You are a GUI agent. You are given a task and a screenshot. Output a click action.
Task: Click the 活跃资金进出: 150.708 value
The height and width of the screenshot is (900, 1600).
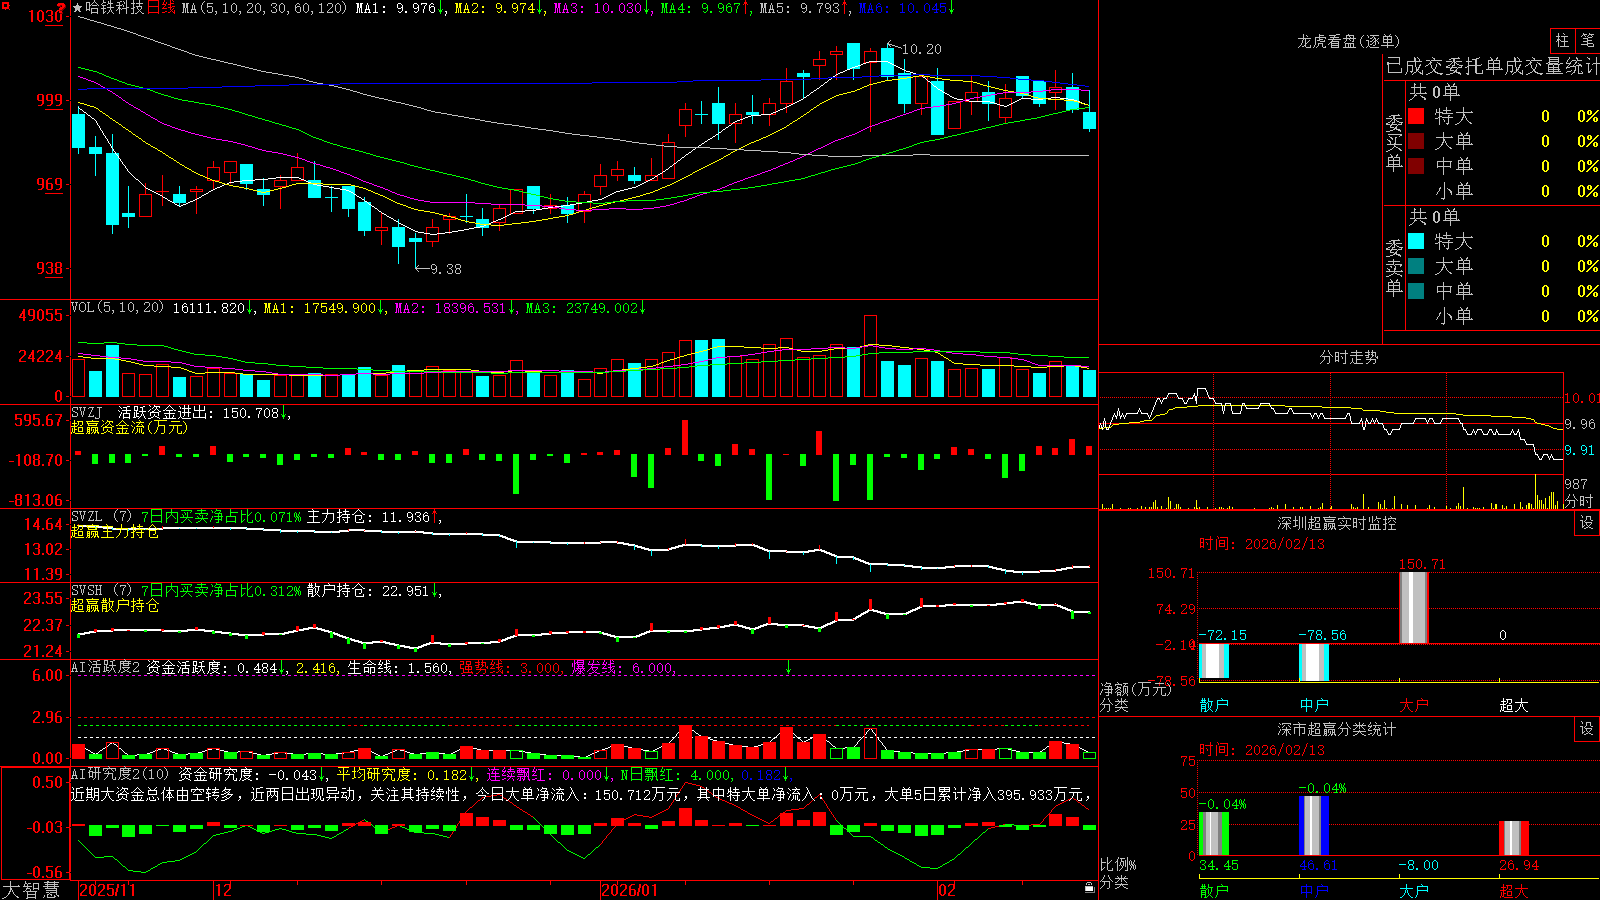(x=200, y=413)
